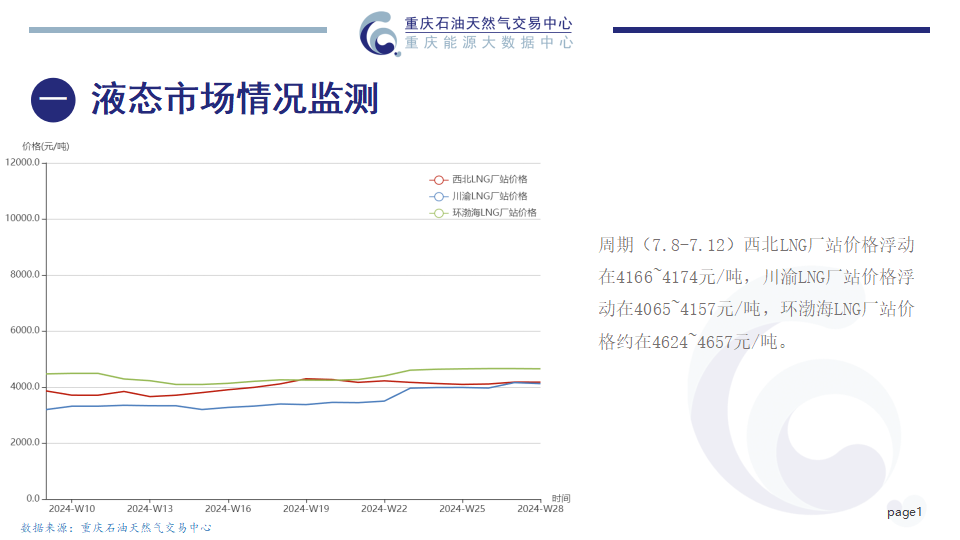Click the 0.0 y-axis value
960x540 pixels.
point(33,498)
